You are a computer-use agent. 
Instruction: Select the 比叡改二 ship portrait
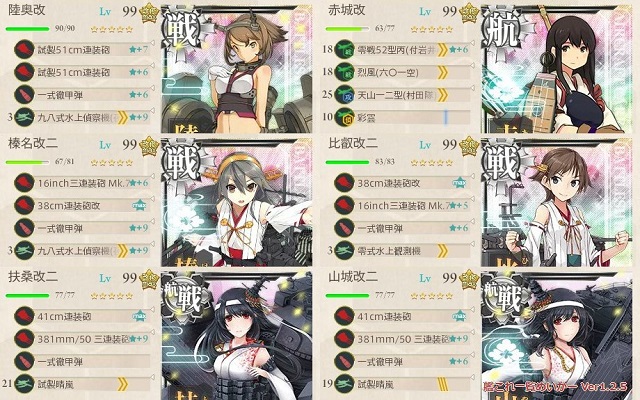[x=557, y=203]
